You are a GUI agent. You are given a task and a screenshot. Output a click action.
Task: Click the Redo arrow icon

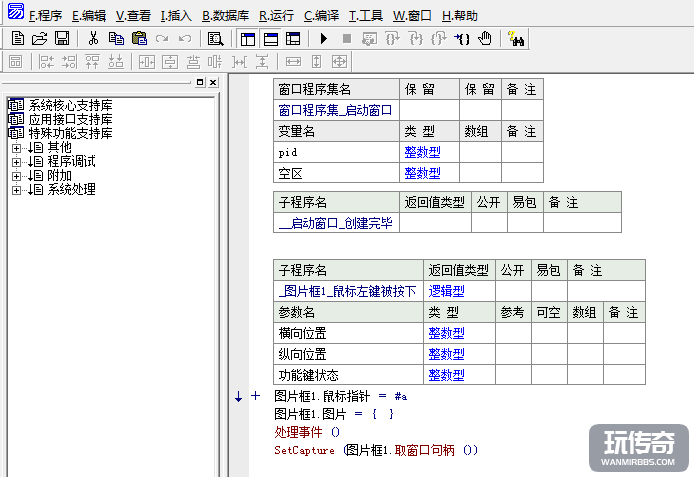[162, 39]
